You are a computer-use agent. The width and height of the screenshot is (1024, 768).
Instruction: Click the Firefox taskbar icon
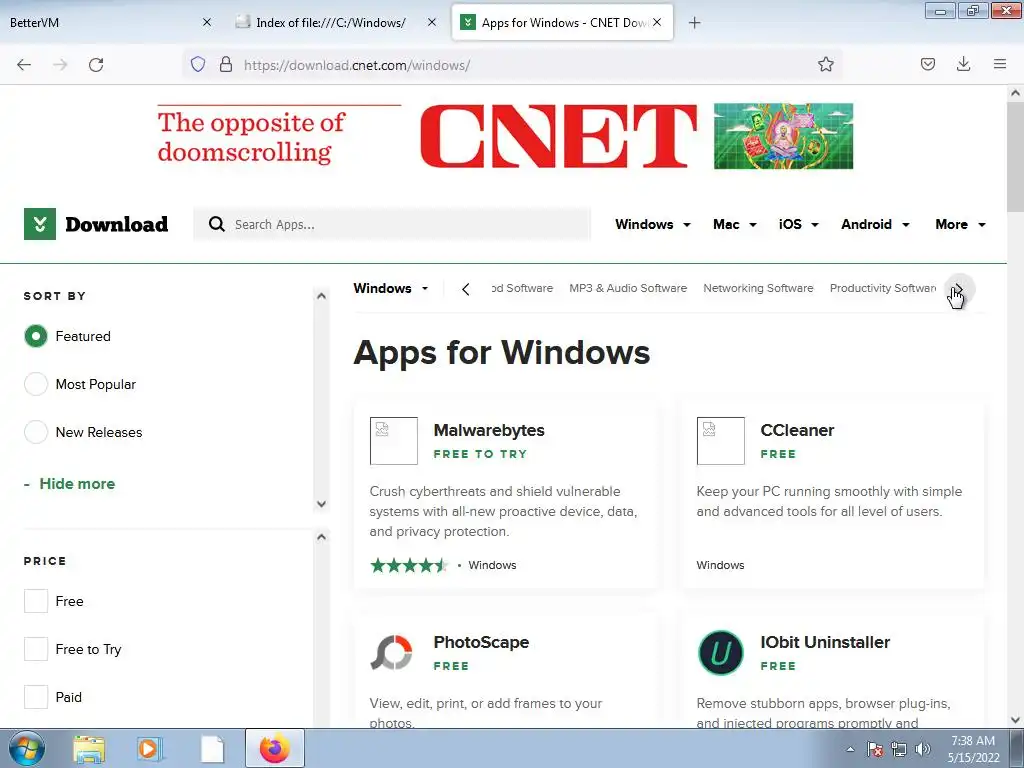coord(274,748)
